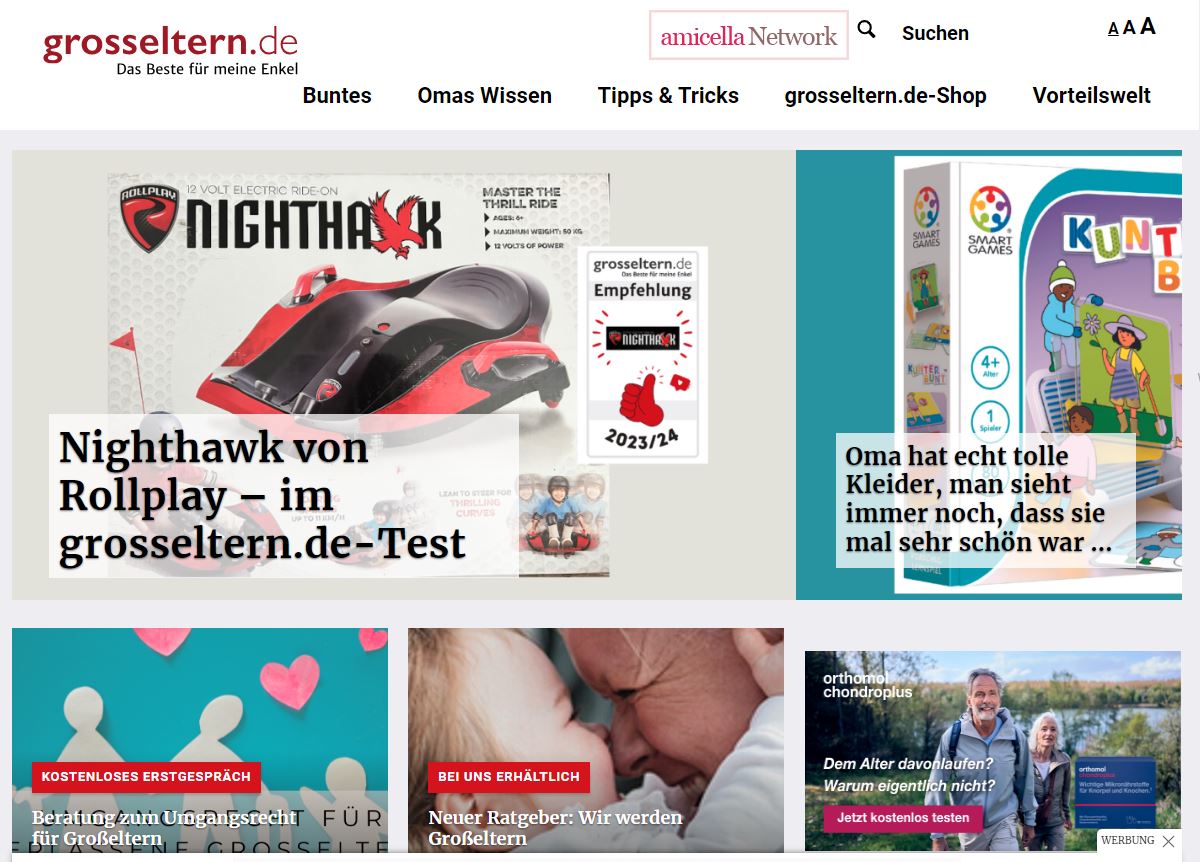Select the largest font size A
The height and width of the screenshot is (862, 1200).
[x=1148, y=26]
